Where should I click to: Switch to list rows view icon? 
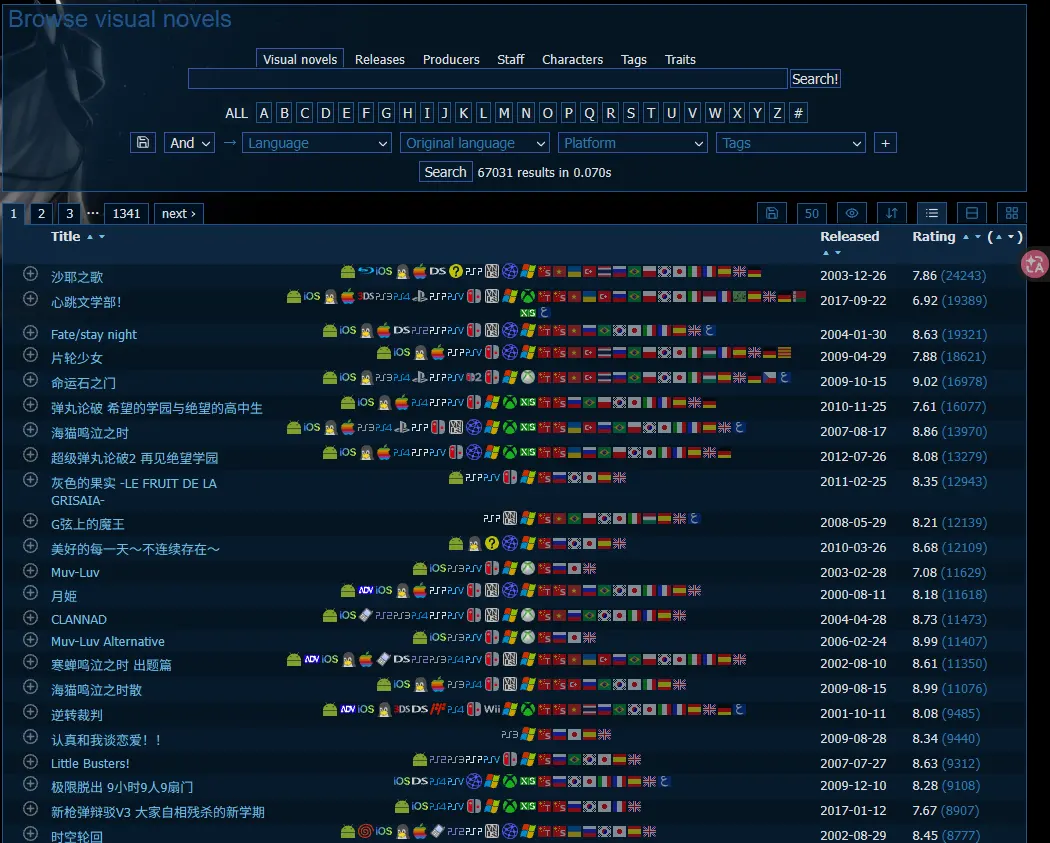[x=931, y=213]
